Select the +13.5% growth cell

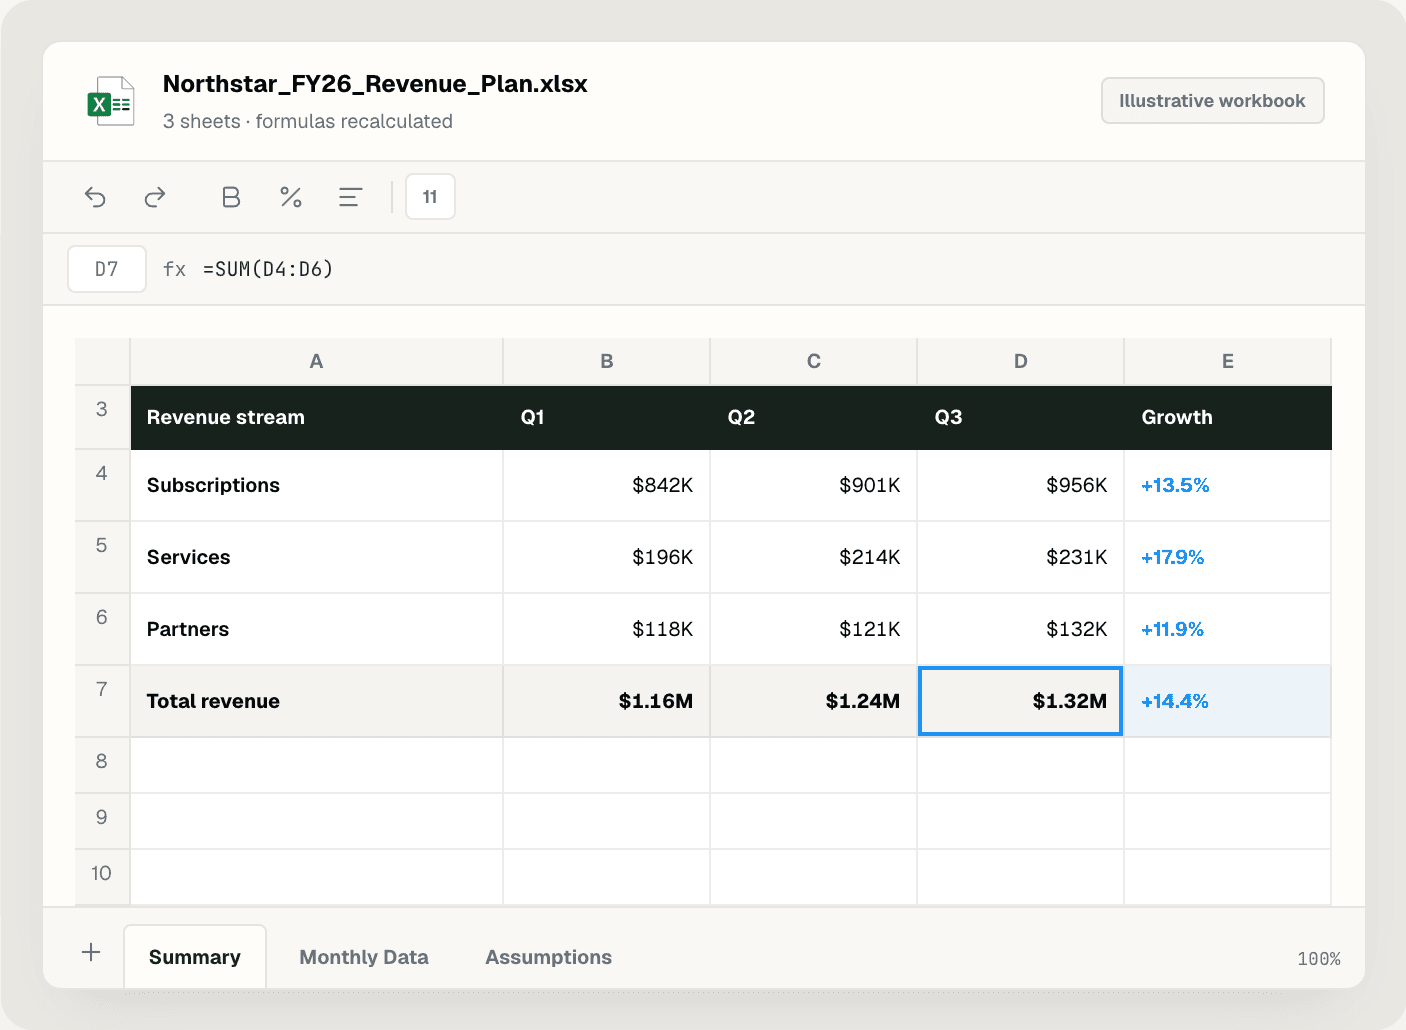[x=1228, y=485]
